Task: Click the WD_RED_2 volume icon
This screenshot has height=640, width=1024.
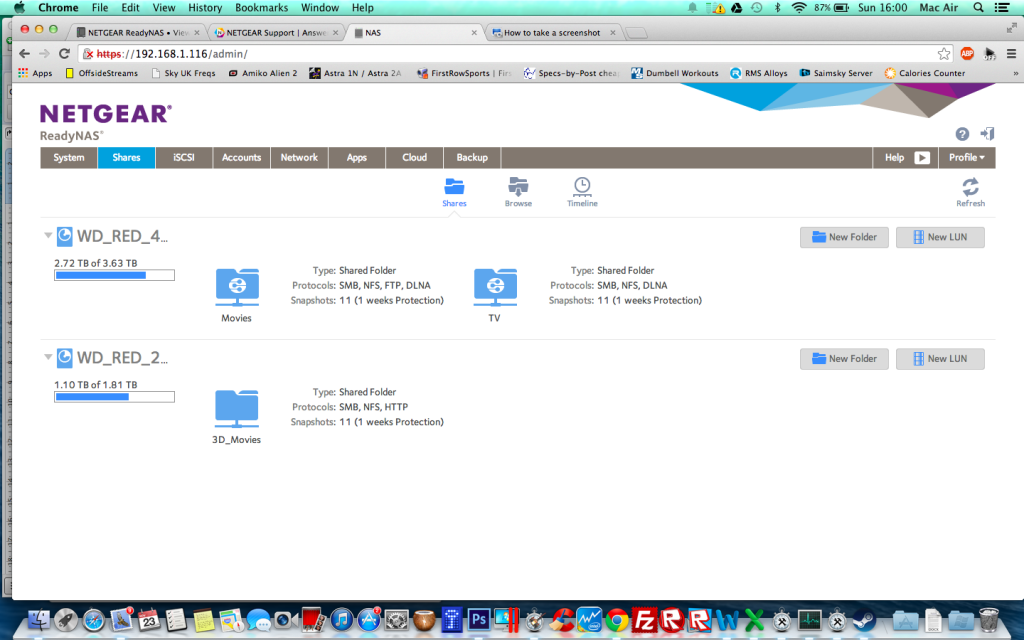Action: [x=65, y=358]
